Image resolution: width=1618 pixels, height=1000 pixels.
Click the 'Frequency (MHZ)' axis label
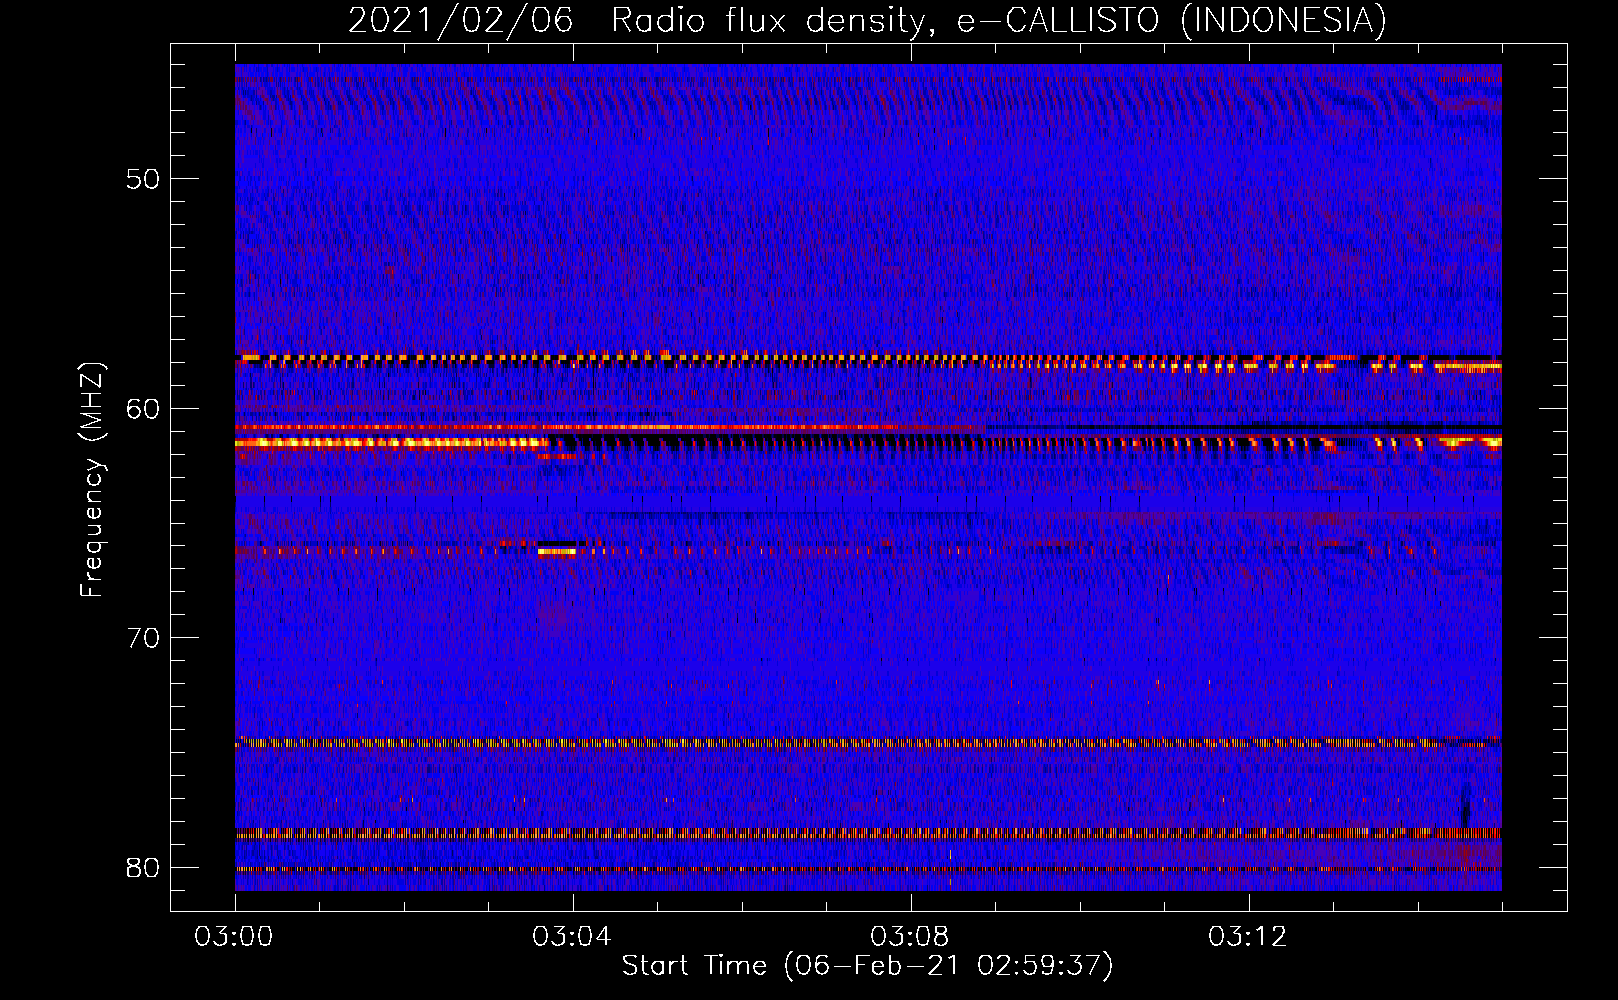[x=91, y=479]
